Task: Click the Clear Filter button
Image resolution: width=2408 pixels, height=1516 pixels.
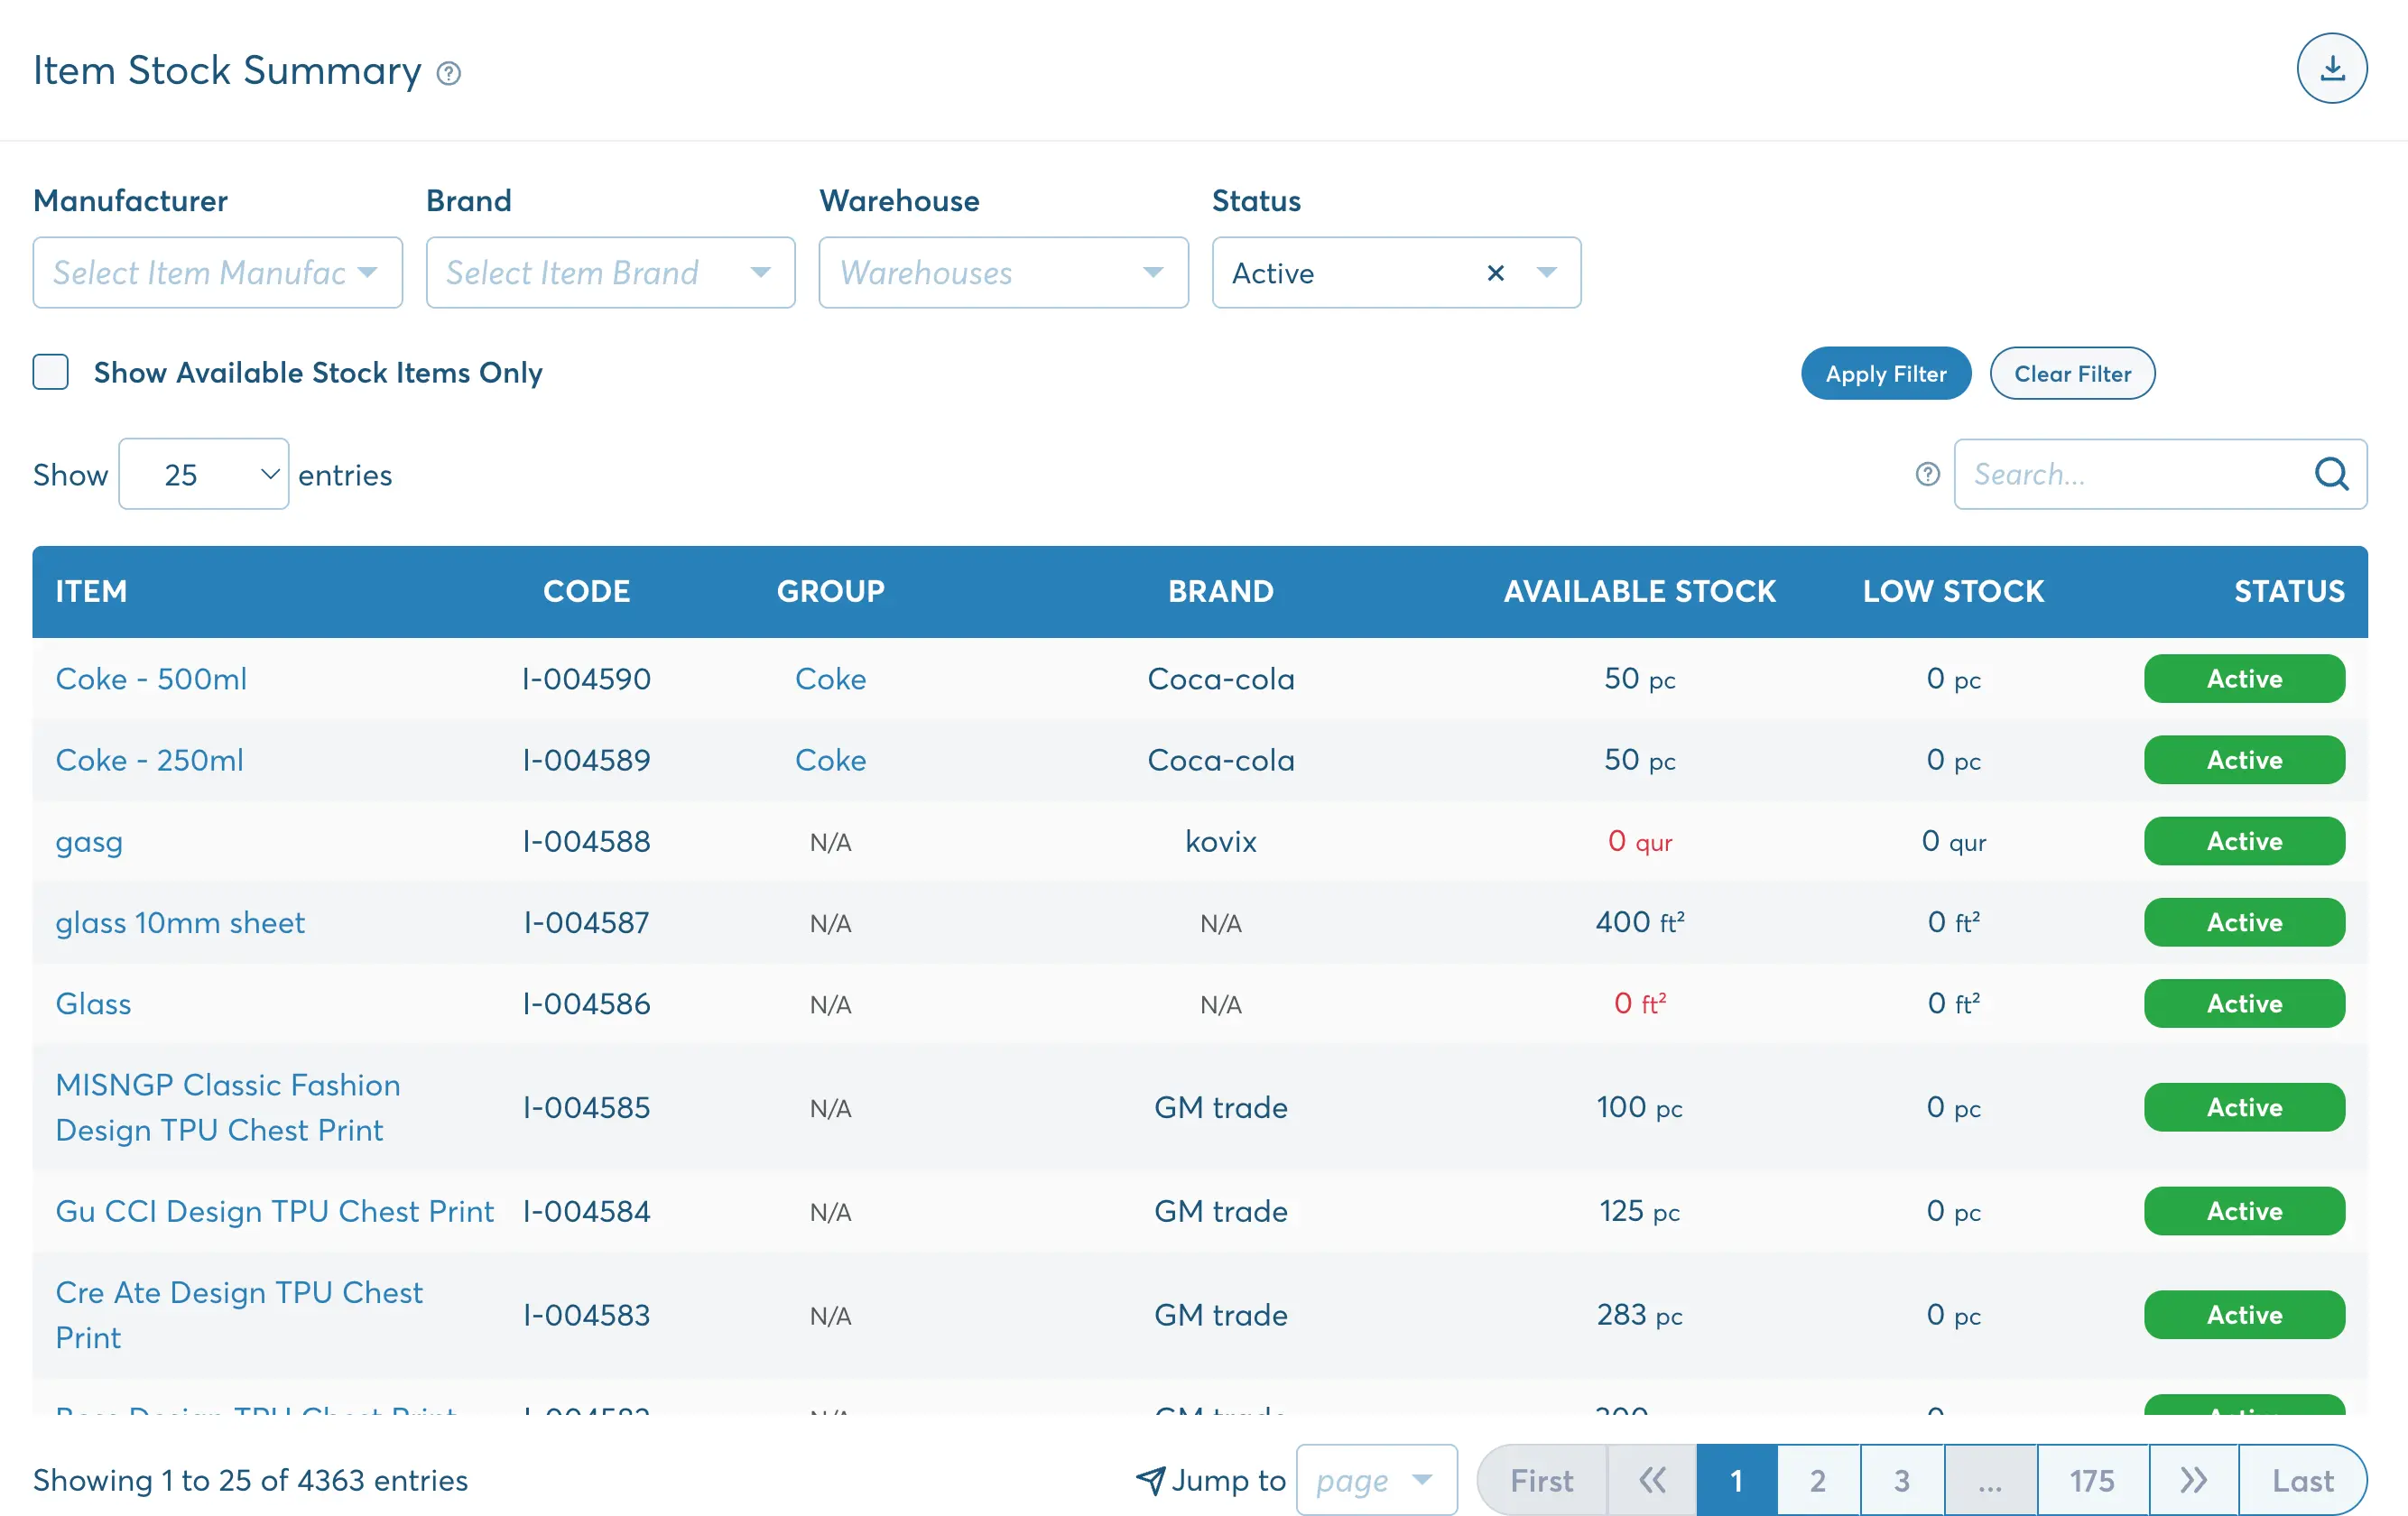Action: pos(2071,373)
